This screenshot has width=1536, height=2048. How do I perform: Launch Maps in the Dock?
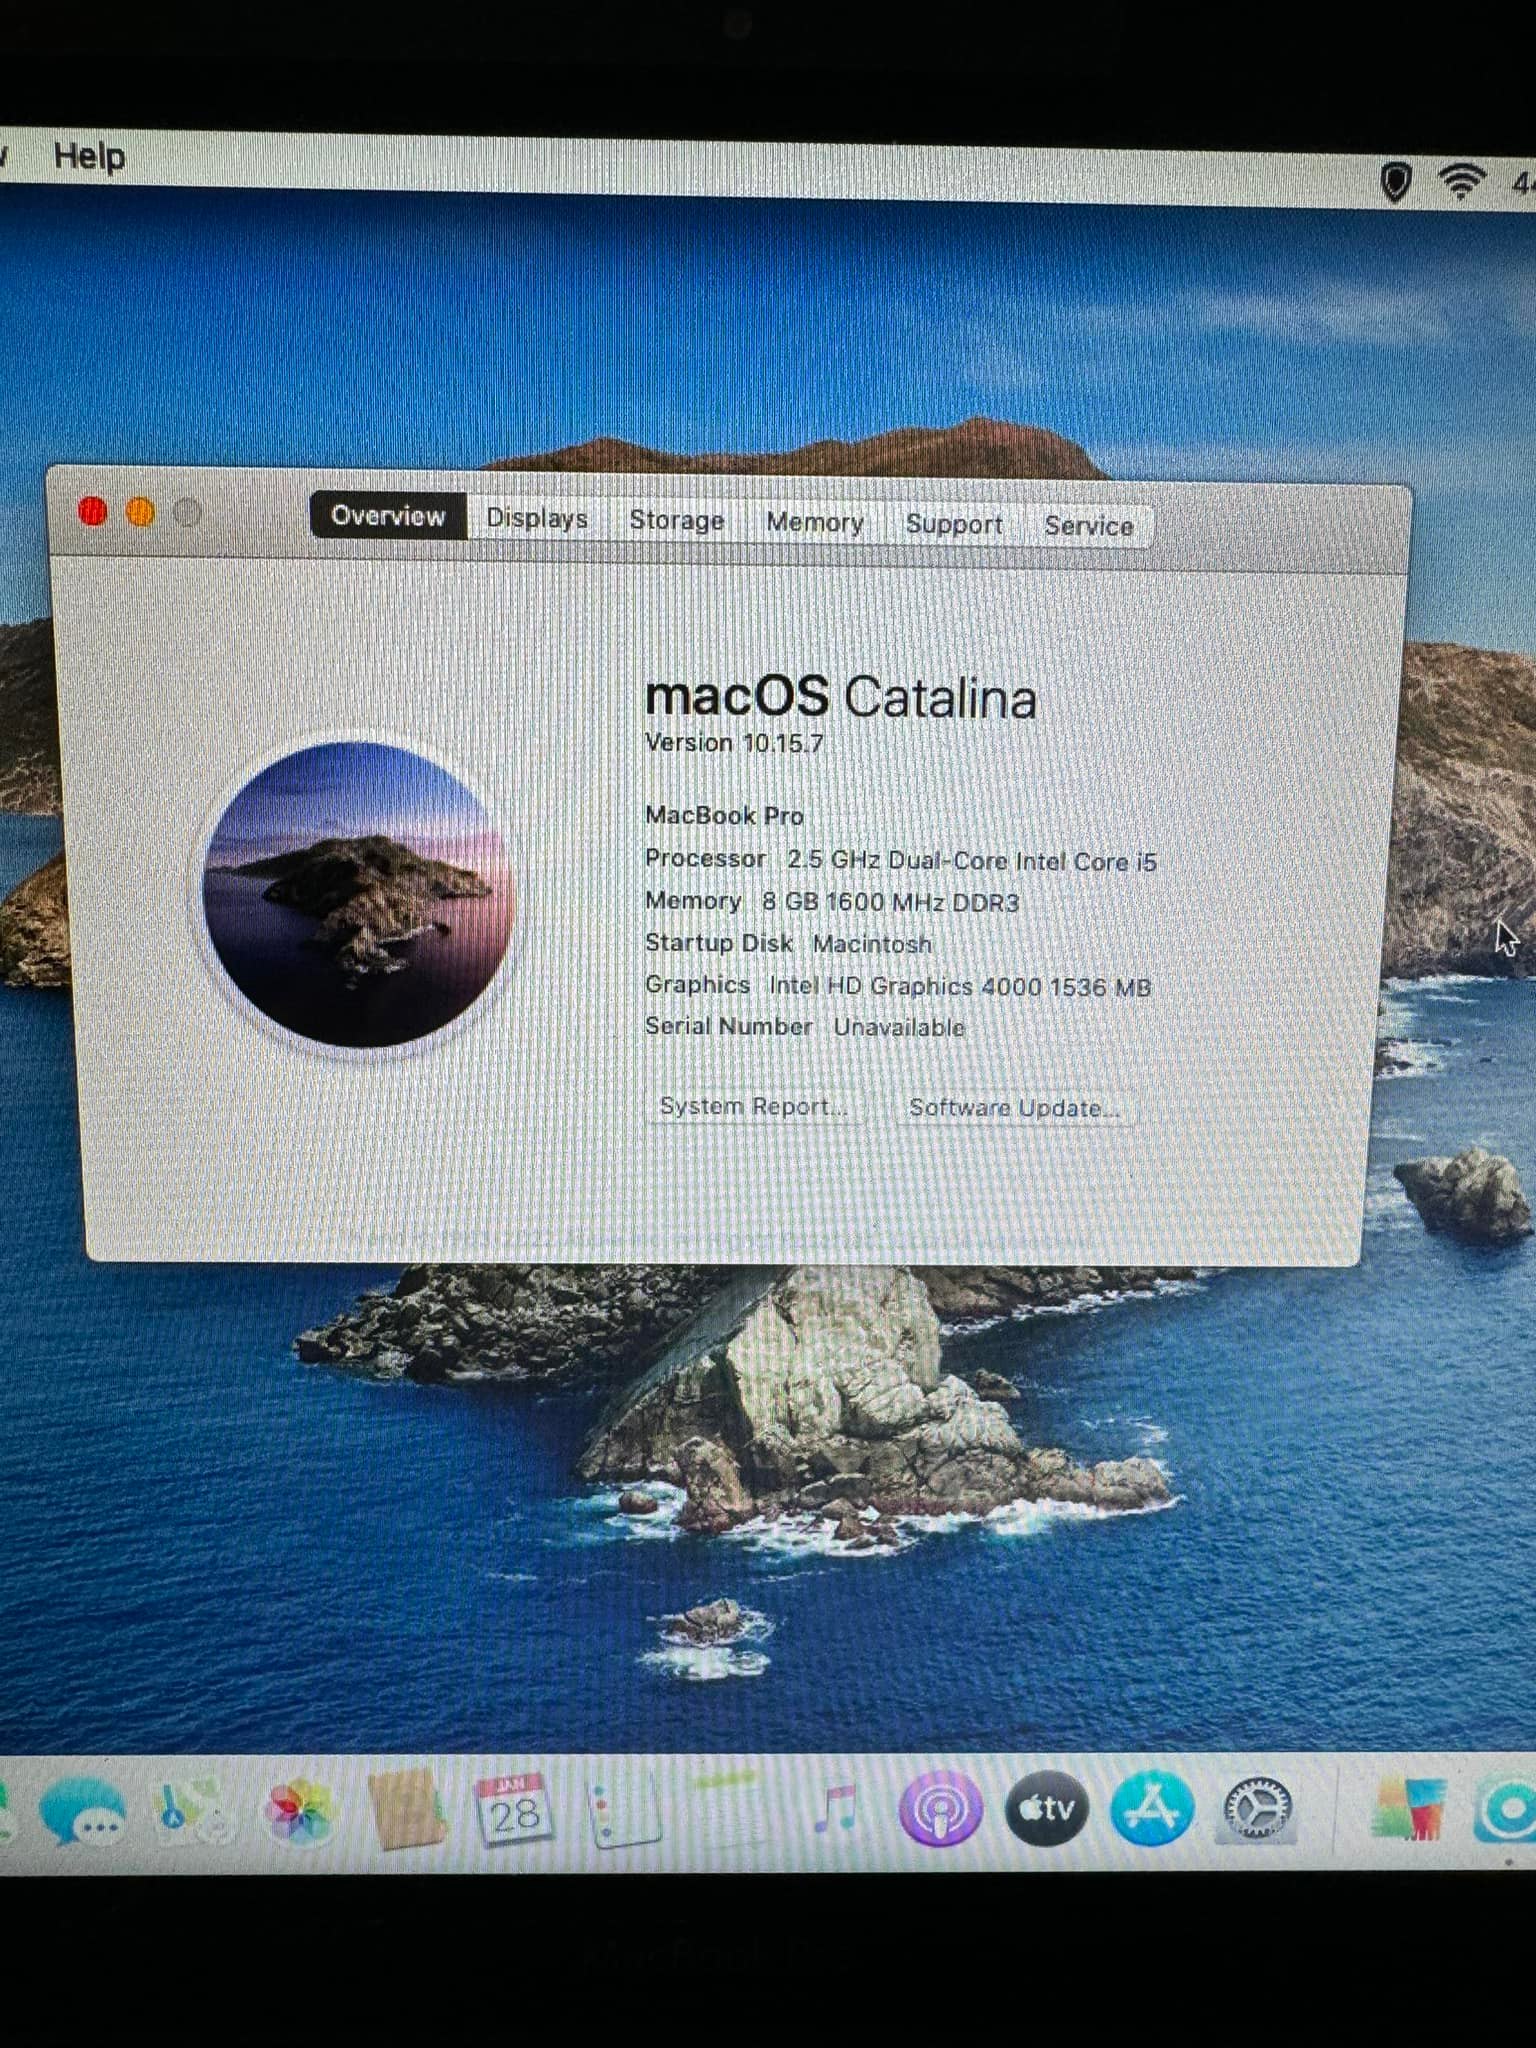click(x=194, y=1811)
